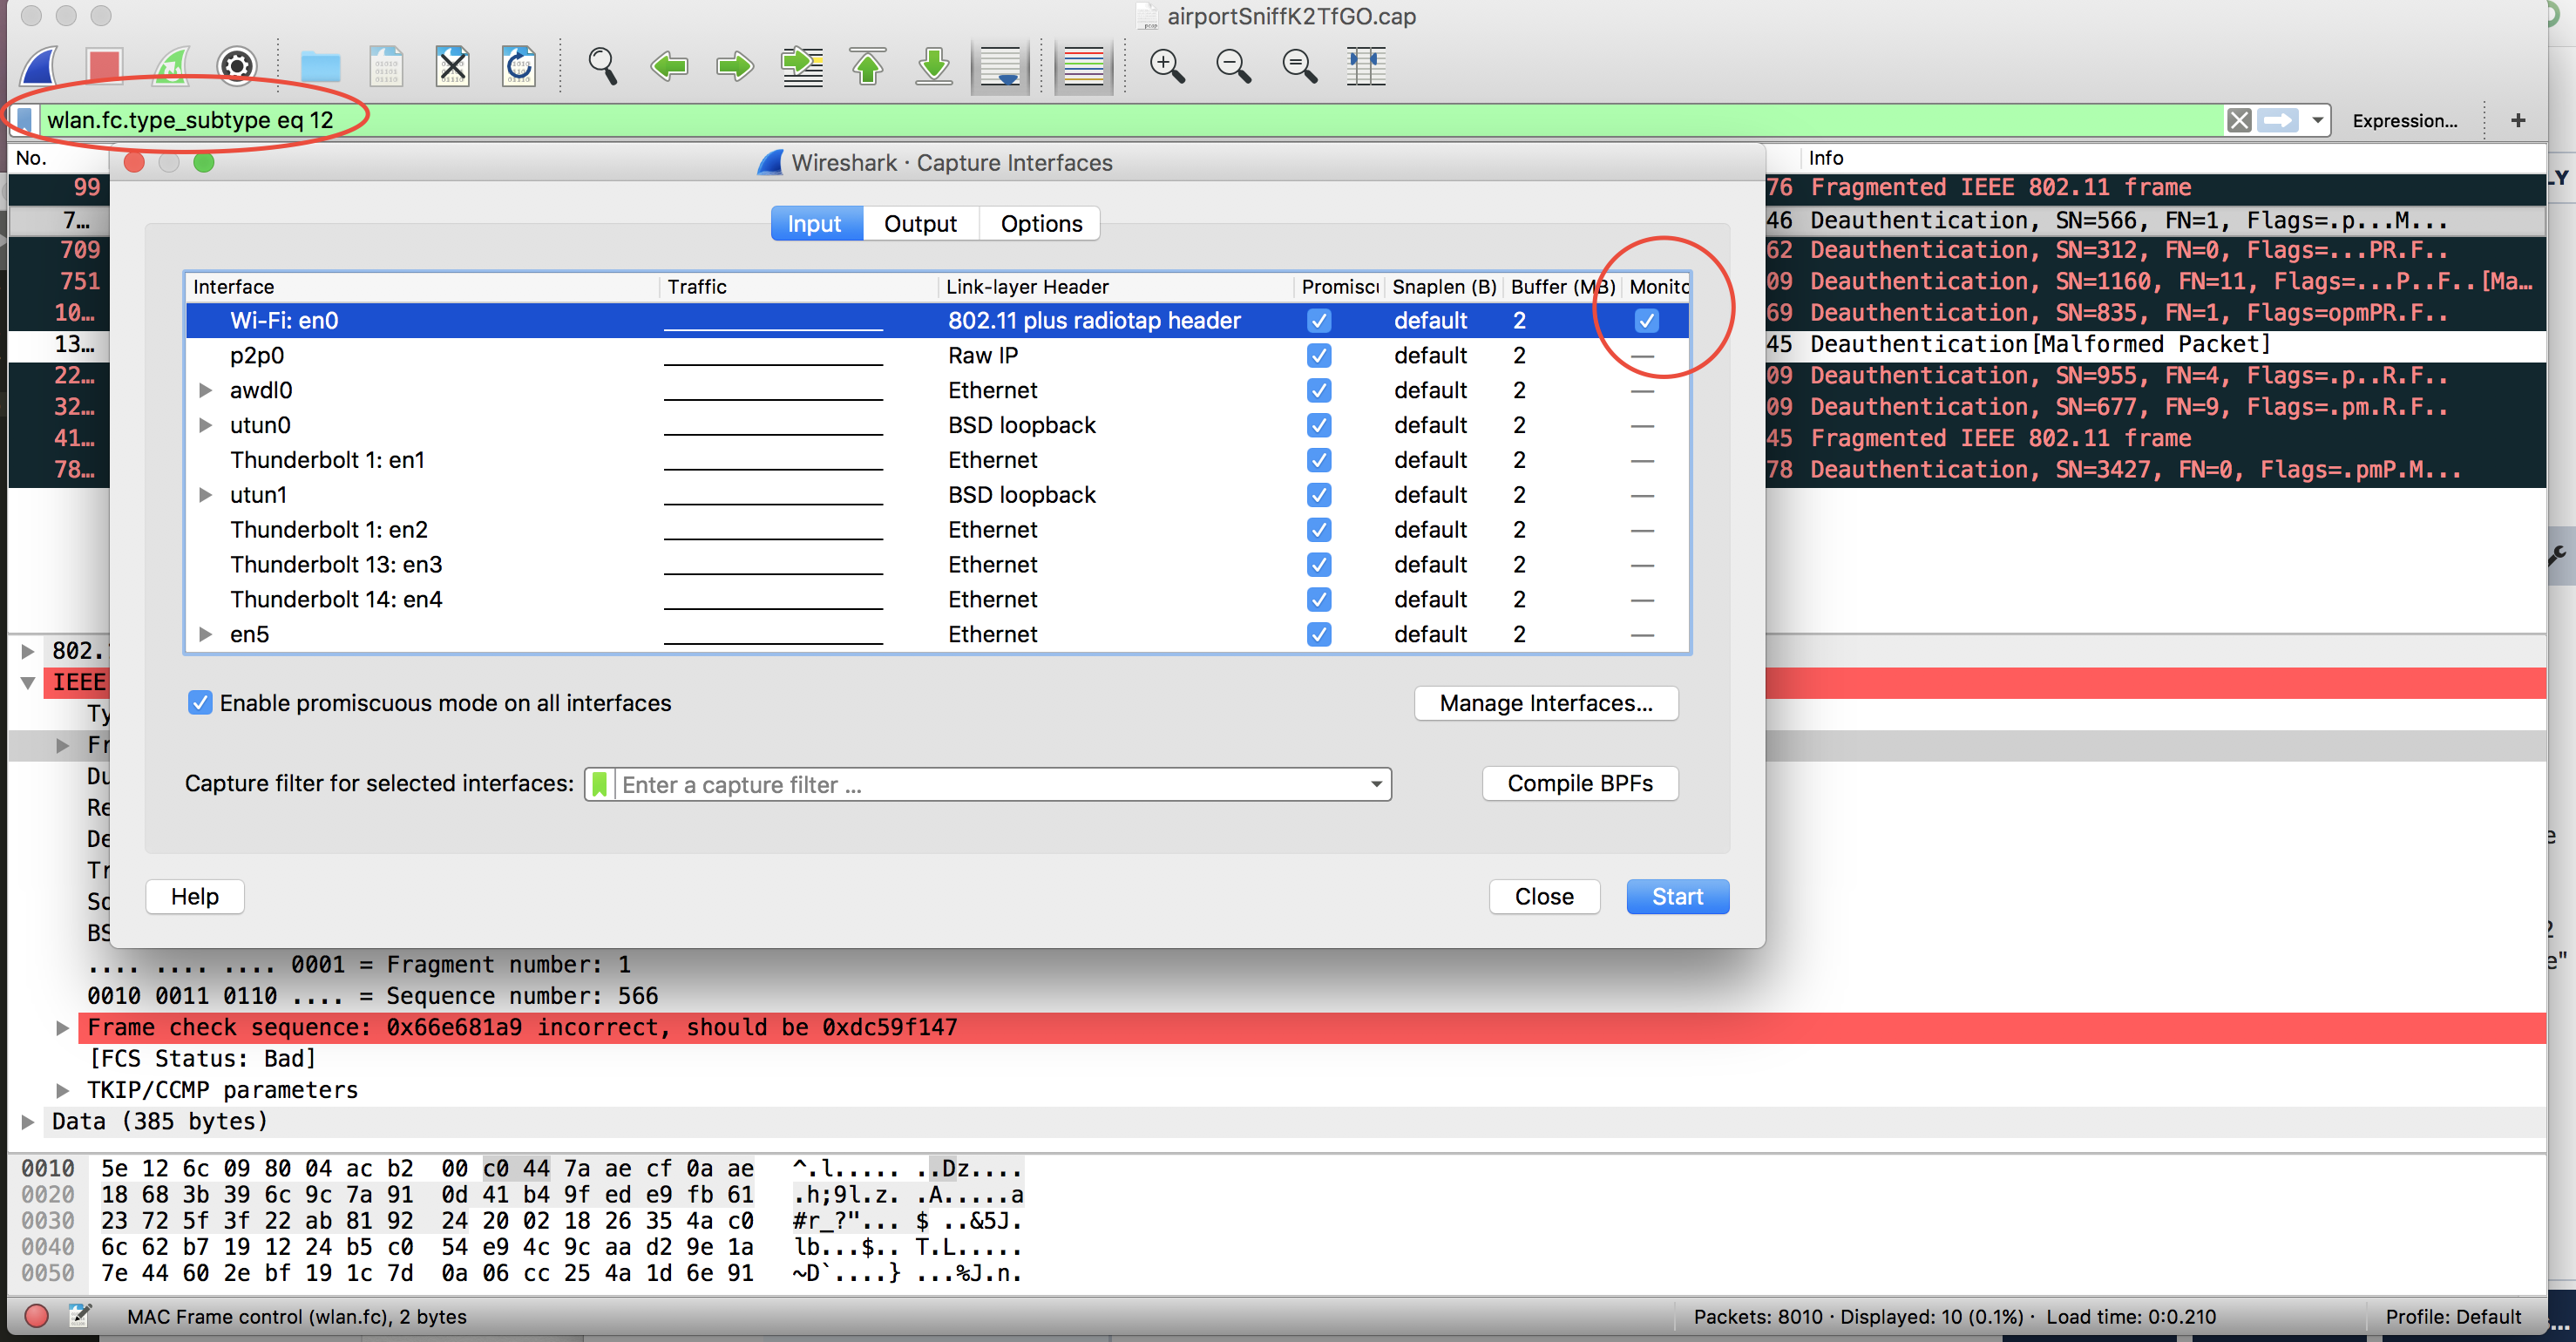Save this capture file icon
This screenshot has height=1342, width=2576.
[386, 66]
